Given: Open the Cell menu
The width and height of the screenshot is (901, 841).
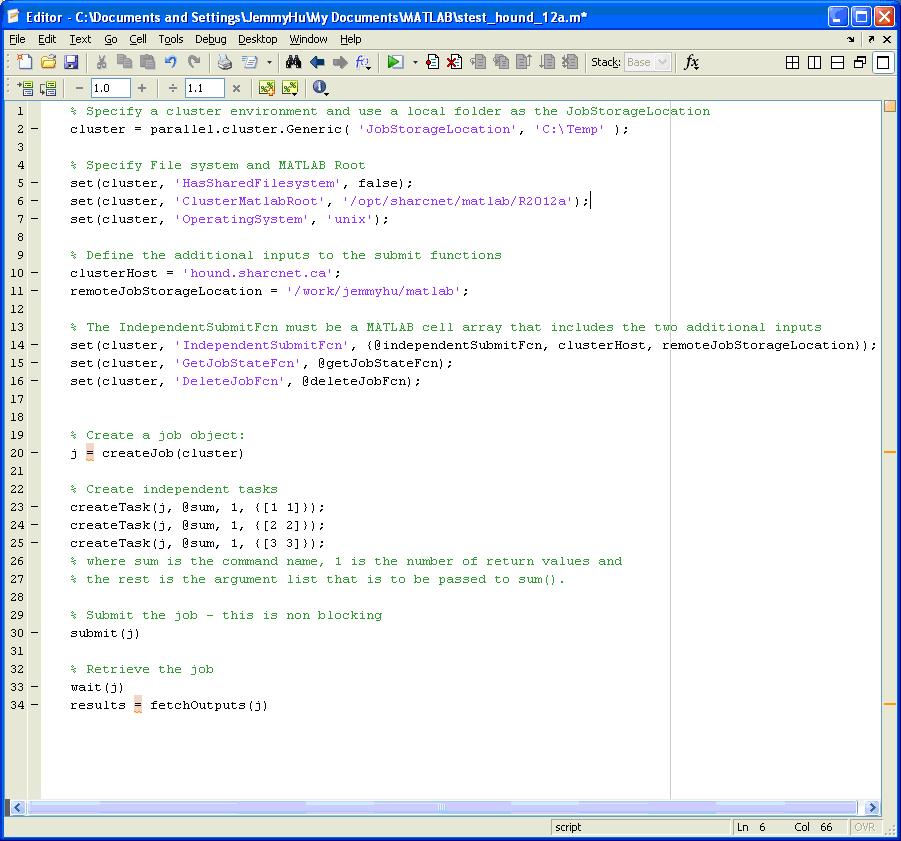Looking at the screenshot, I should click(138, 39).
